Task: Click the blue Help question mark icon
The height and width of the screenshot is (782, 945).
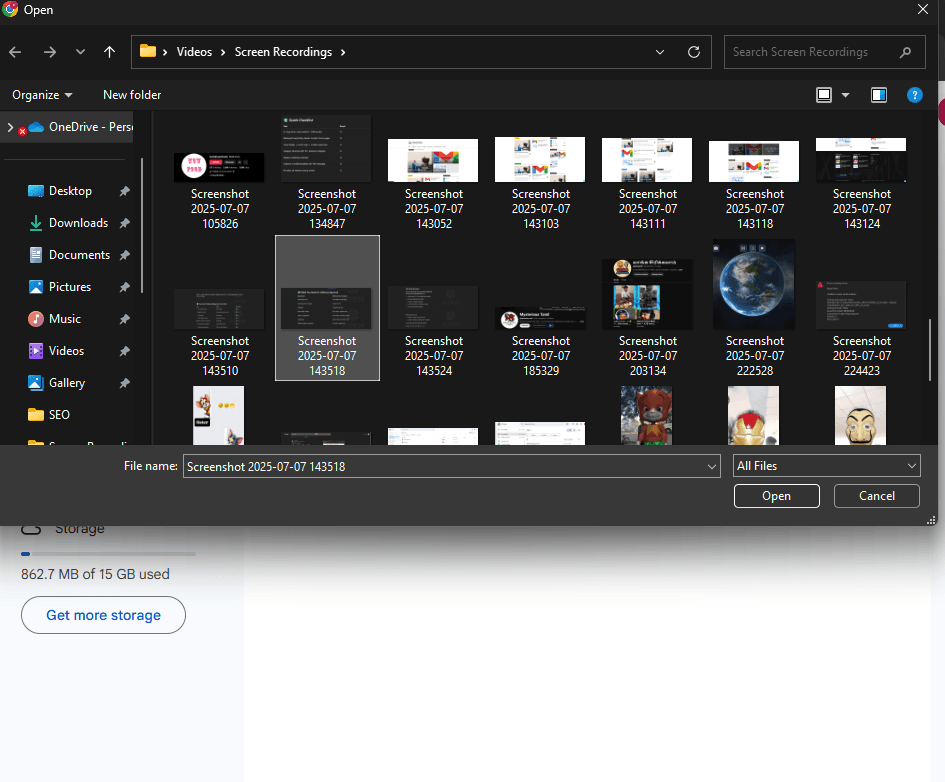Action: [x=914, y=95]
